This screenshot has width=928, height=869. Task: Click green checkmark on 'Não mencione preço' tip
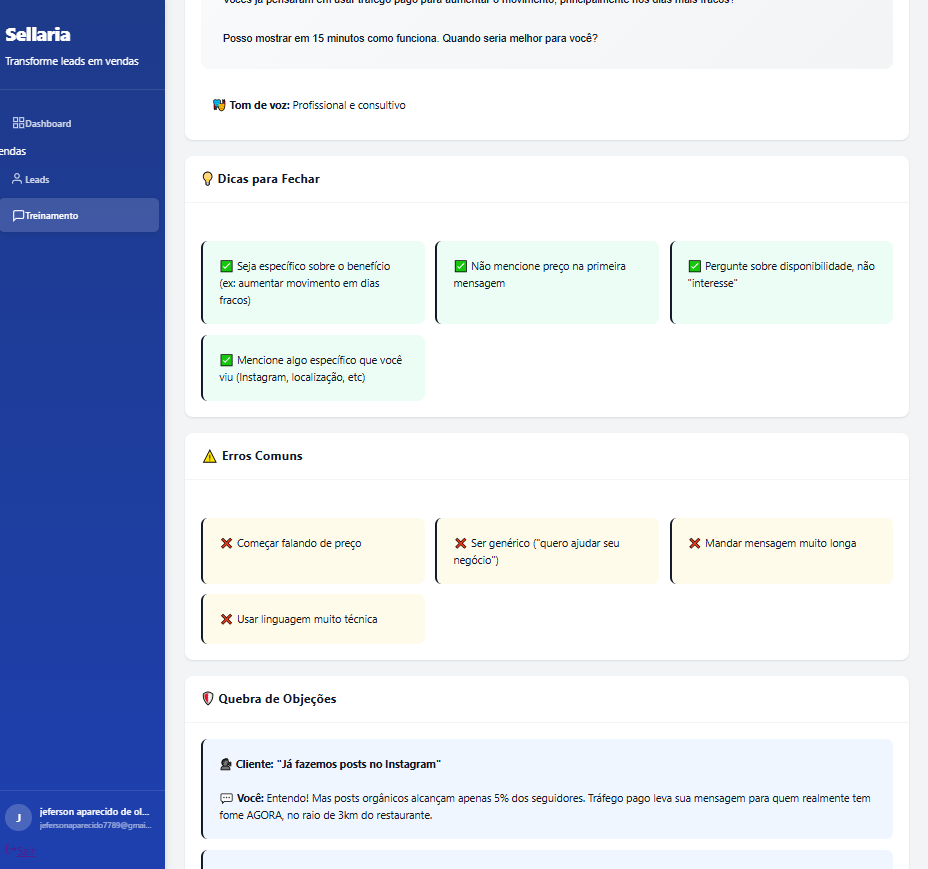461,266
